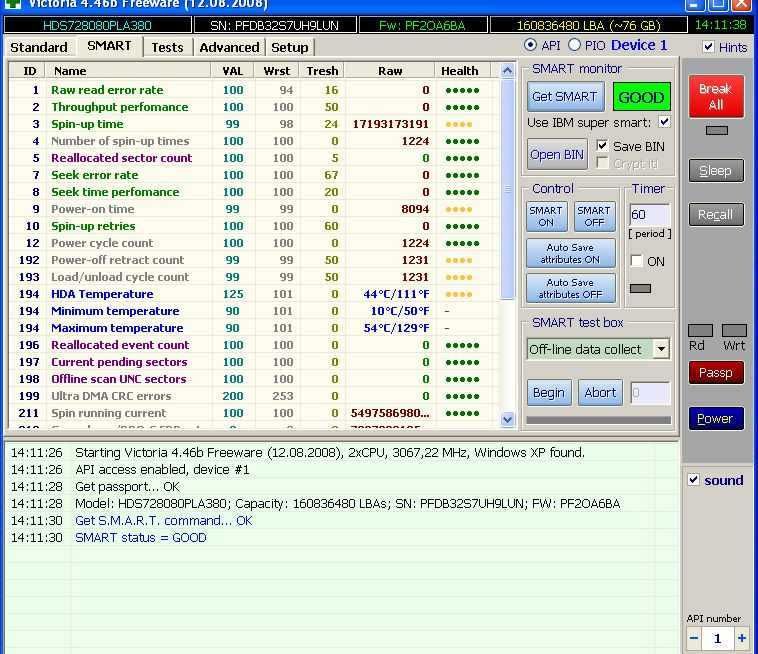
Task: Click the timer status indicator lamp
Action: point(640,289)
